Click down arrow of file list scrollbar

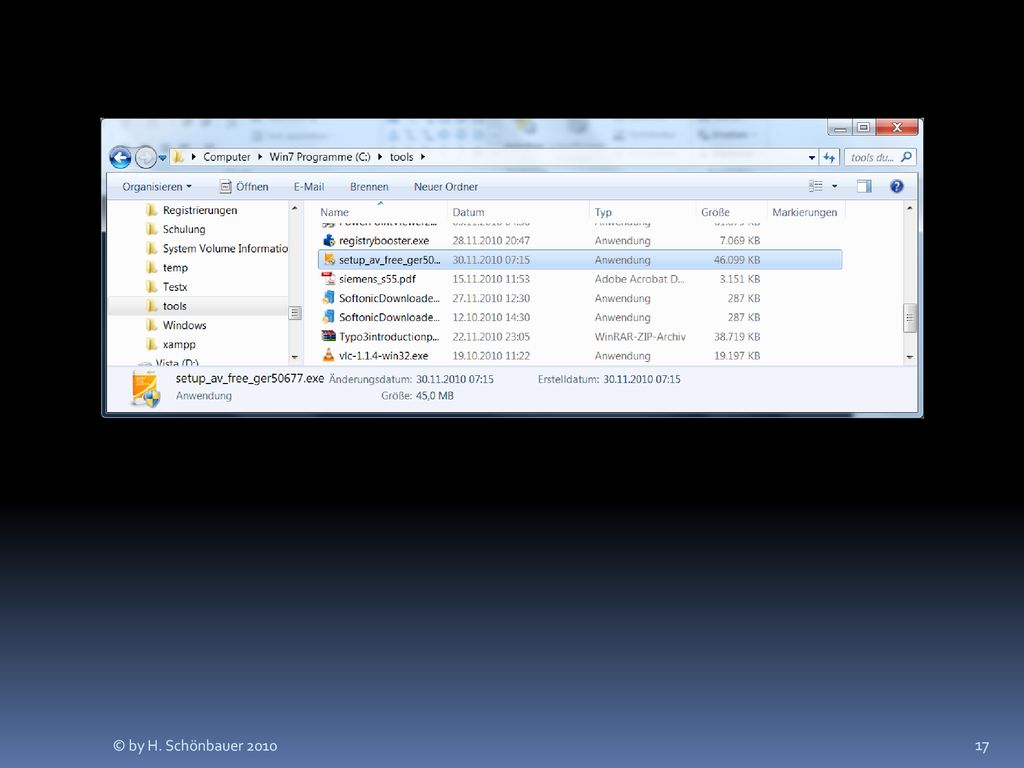point(910,357)
